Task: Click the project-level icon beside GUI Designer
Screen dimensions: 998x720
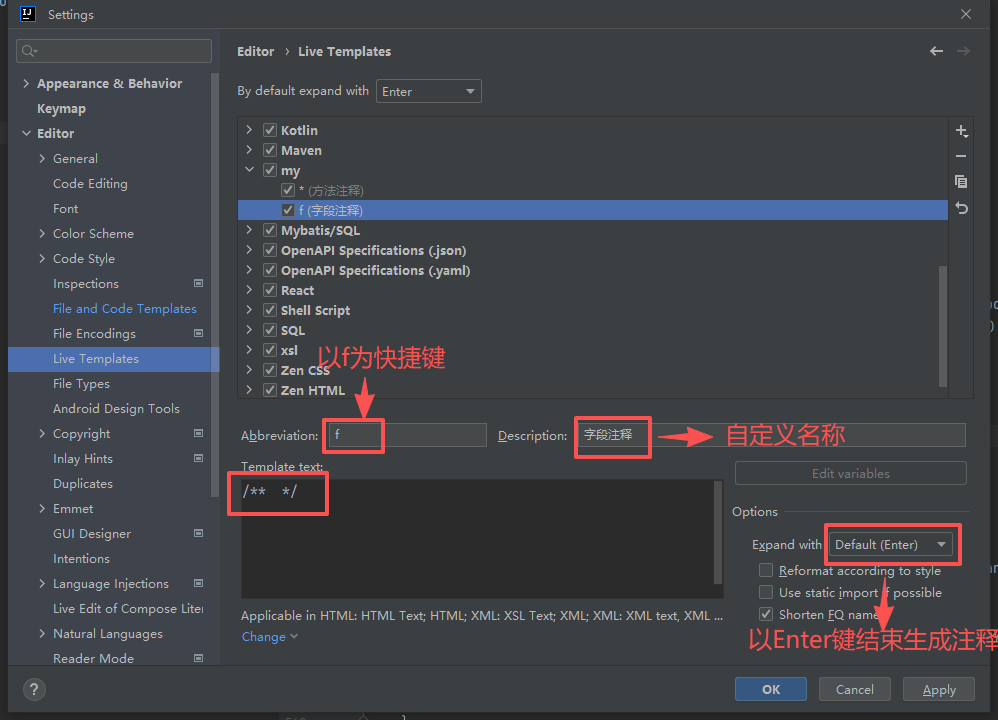Action: click(199, 533)
